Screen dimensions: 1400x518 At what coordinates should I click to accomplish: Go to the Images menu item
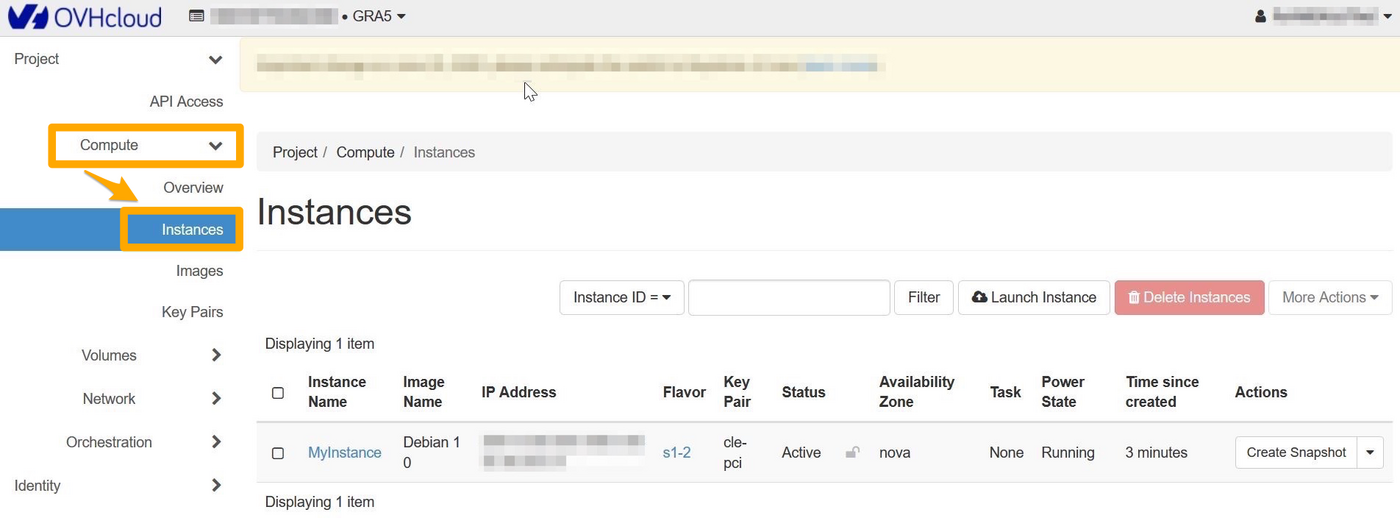pyautogui.click(x=199, y=271)
